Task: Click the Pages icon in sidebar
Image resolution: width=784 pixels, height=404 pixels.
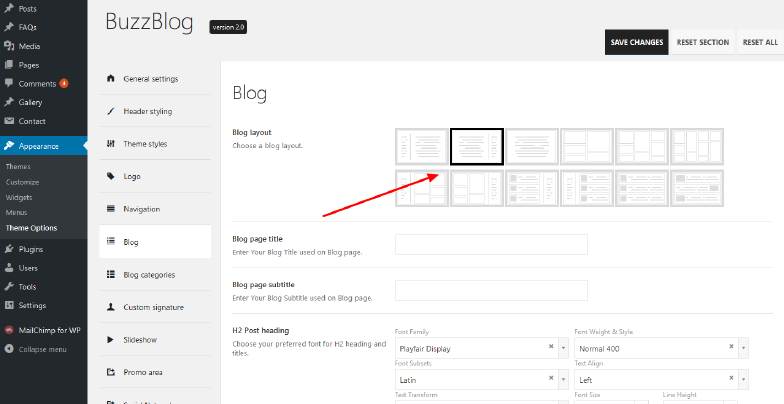Action: pos(9,64)
